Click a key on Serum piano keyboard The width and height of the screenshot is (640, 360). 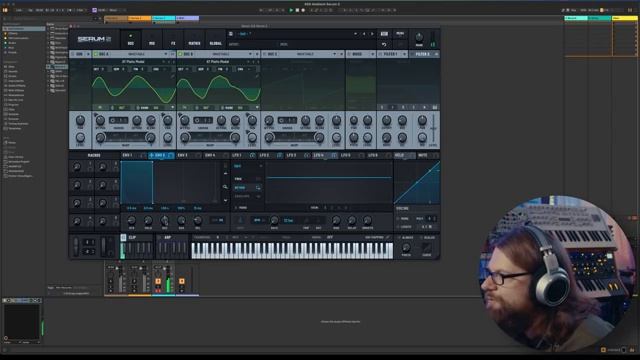tap(292, 250)
